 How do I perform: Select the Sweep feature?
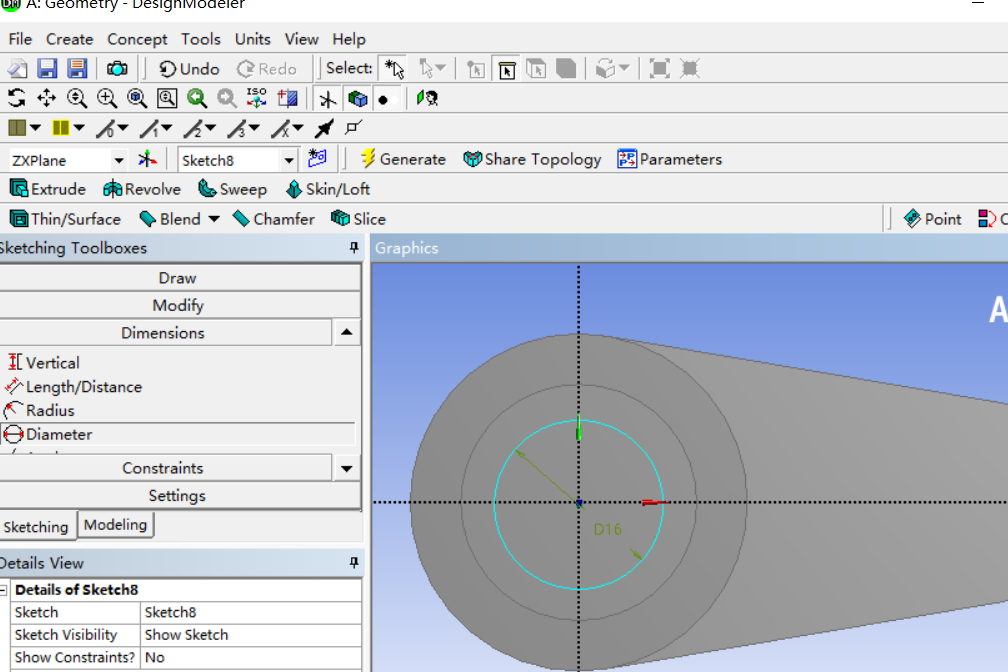coord(232,189)
